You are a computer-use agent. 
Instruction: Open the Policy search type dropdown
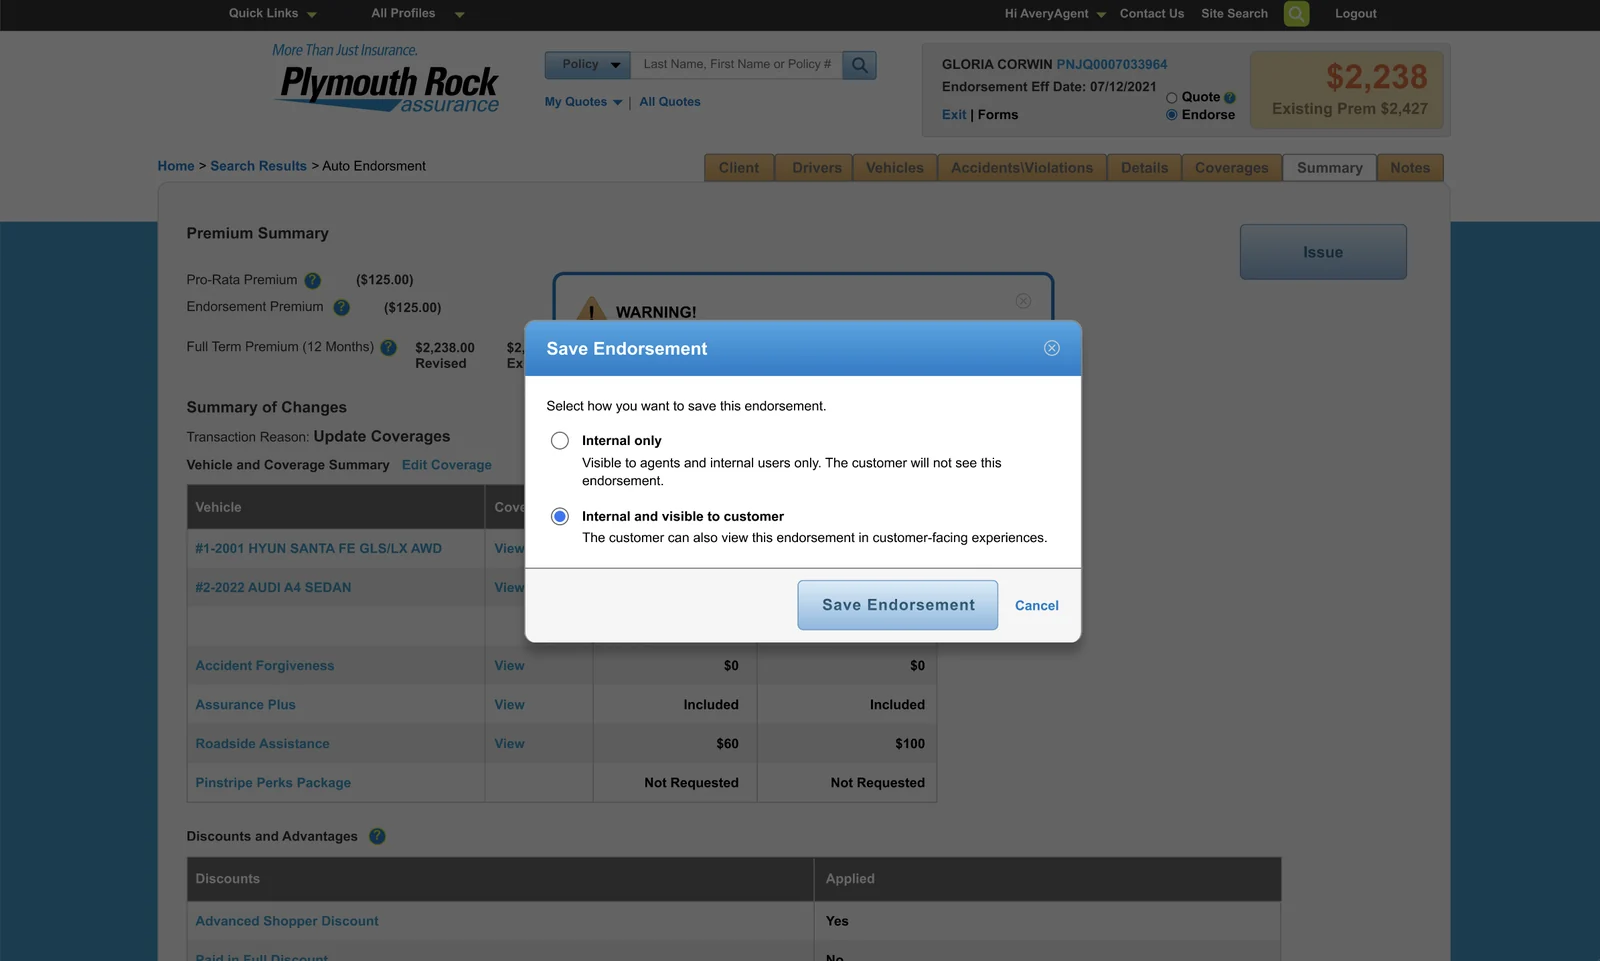click(x=588, y=65)
